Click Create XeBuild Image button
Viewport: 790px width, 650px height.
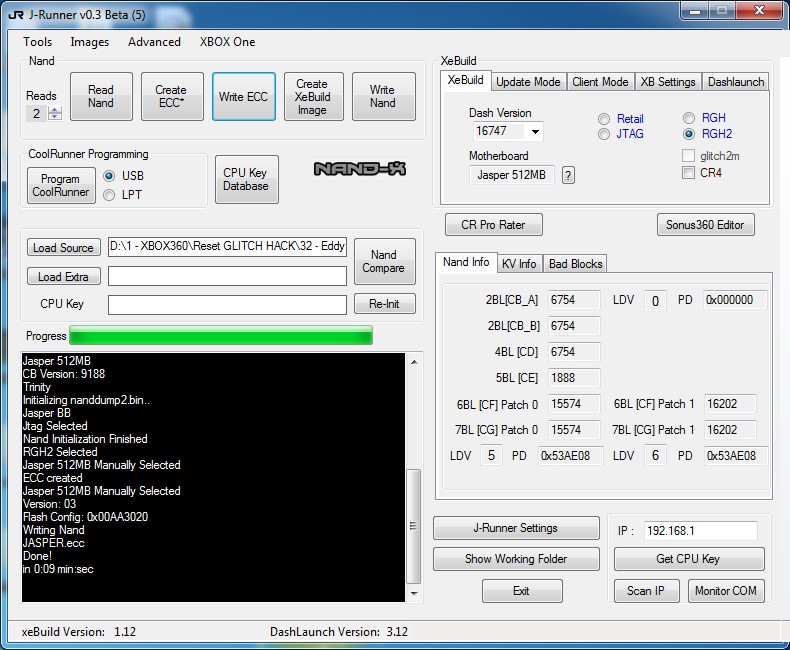[313, 96]
